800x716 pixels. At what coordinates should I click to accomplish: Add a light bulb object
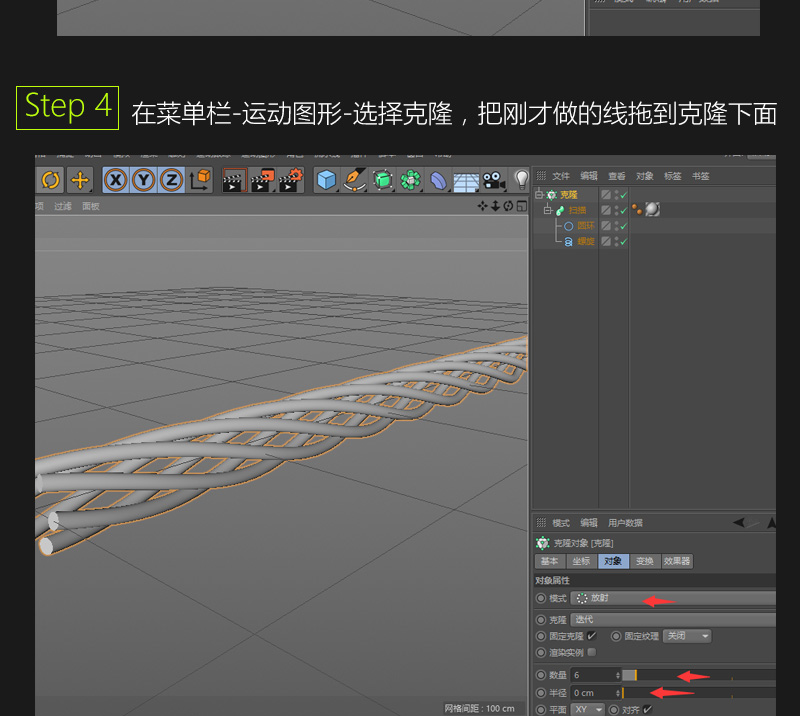[x=521, y=180]
